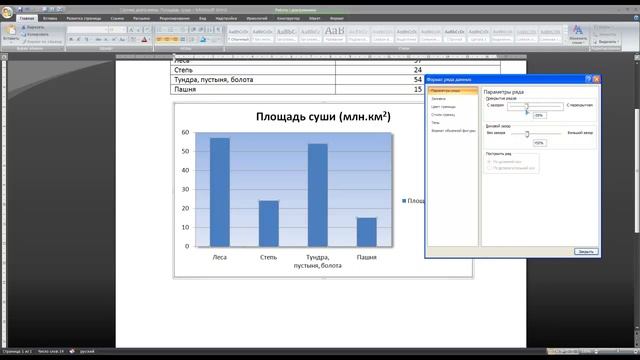Select Формат объемной фигуры in the dialog sidebar

[453, 131]
